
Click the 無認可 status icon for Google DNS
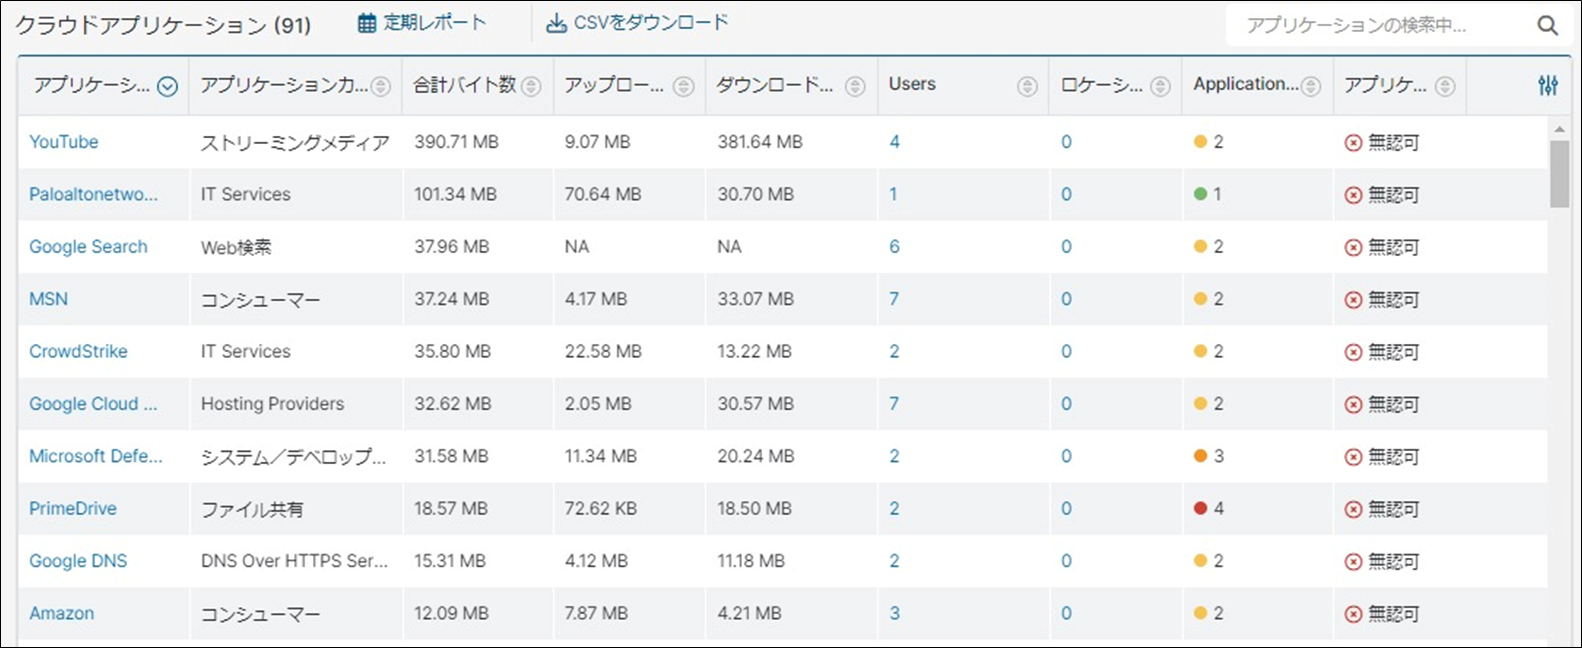(1353, 562)
